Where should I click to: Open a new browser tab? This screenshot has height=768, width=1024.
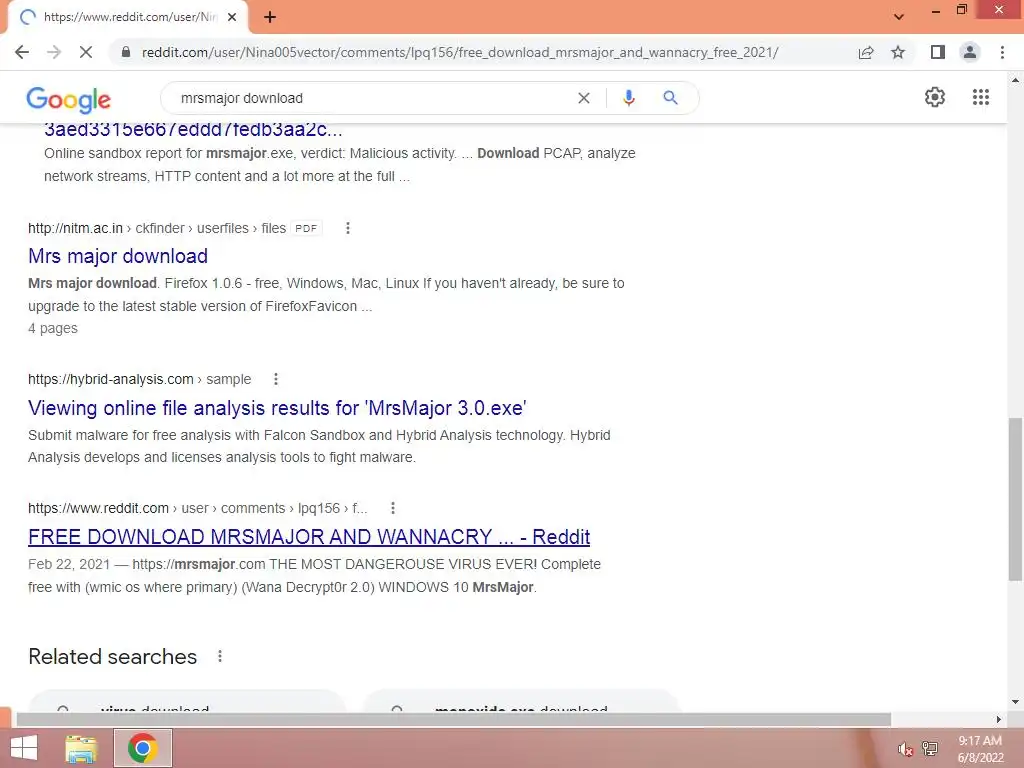[x=270, y=17]
